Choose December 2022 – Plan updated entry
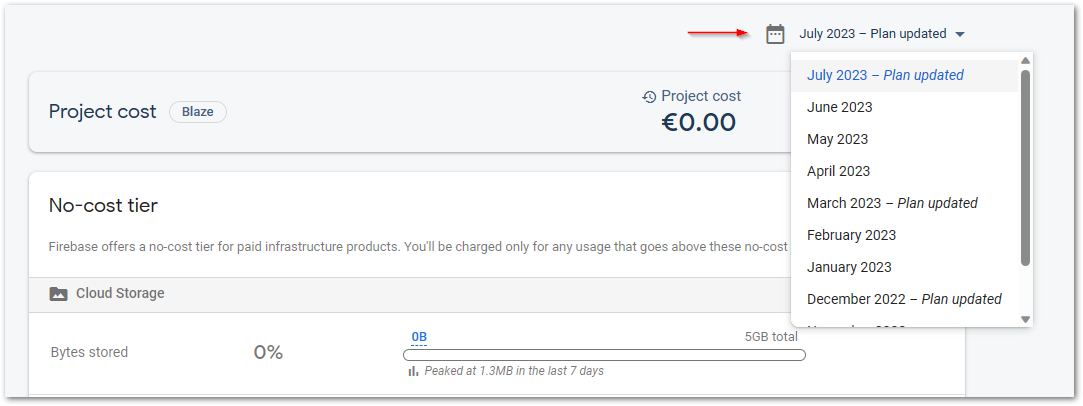Screen dimensions: 1083x406 pos(905,299)
